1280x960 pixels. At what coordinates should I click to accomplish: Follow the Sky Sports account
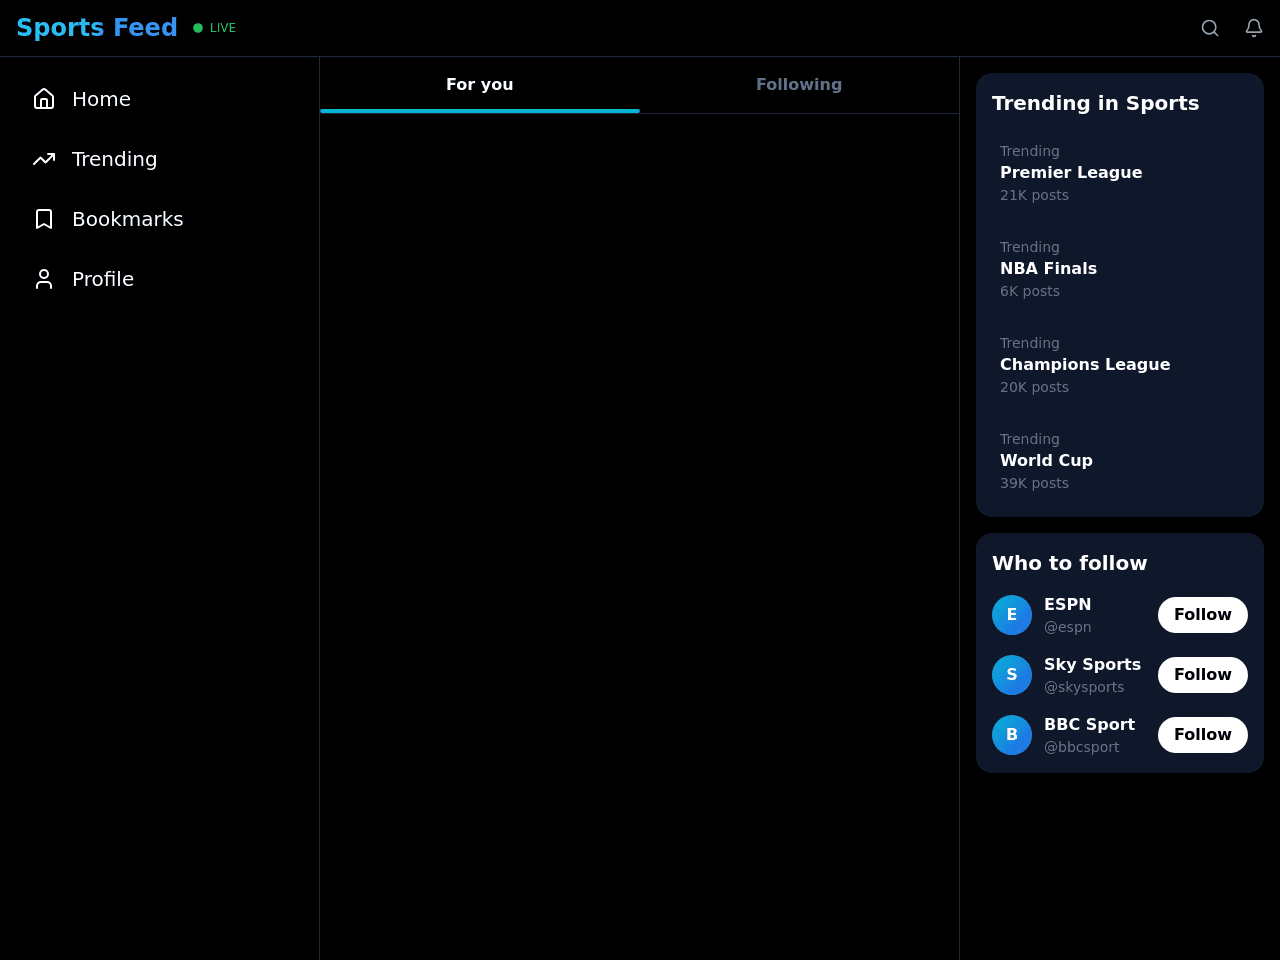(x=1203, y=675)
